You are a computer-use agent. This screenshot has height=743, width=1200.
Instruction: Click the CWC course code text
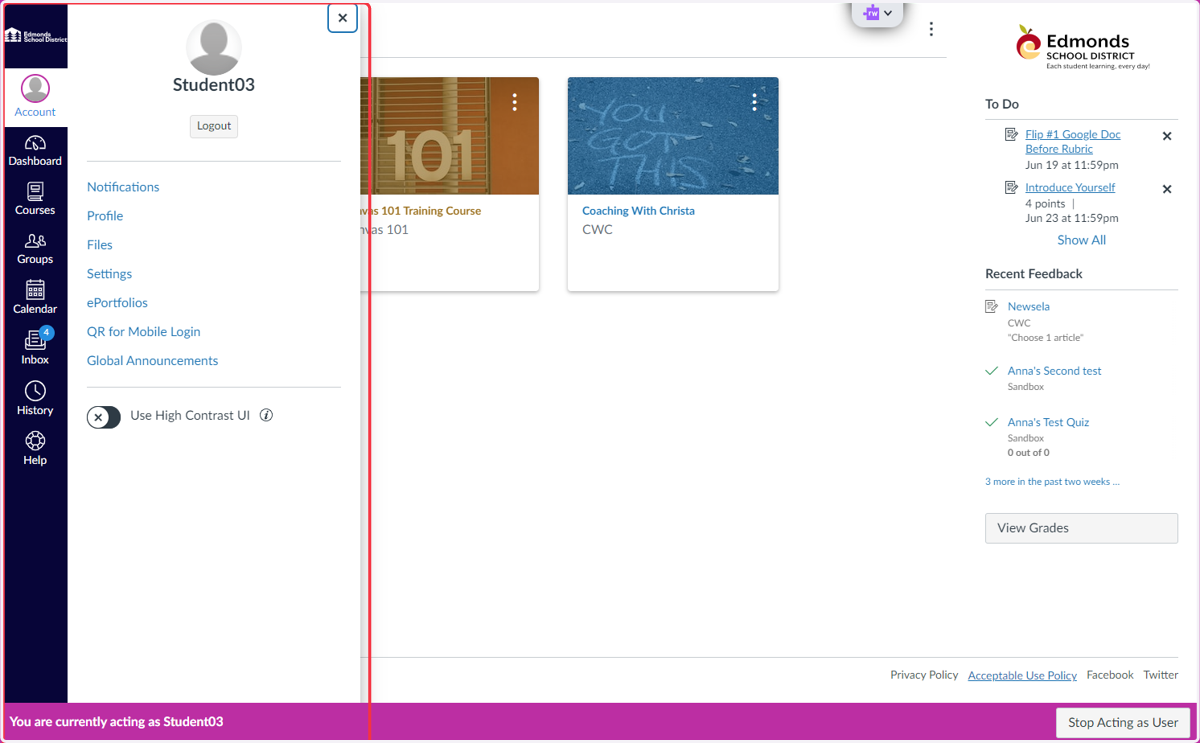[x=597, y=230]
